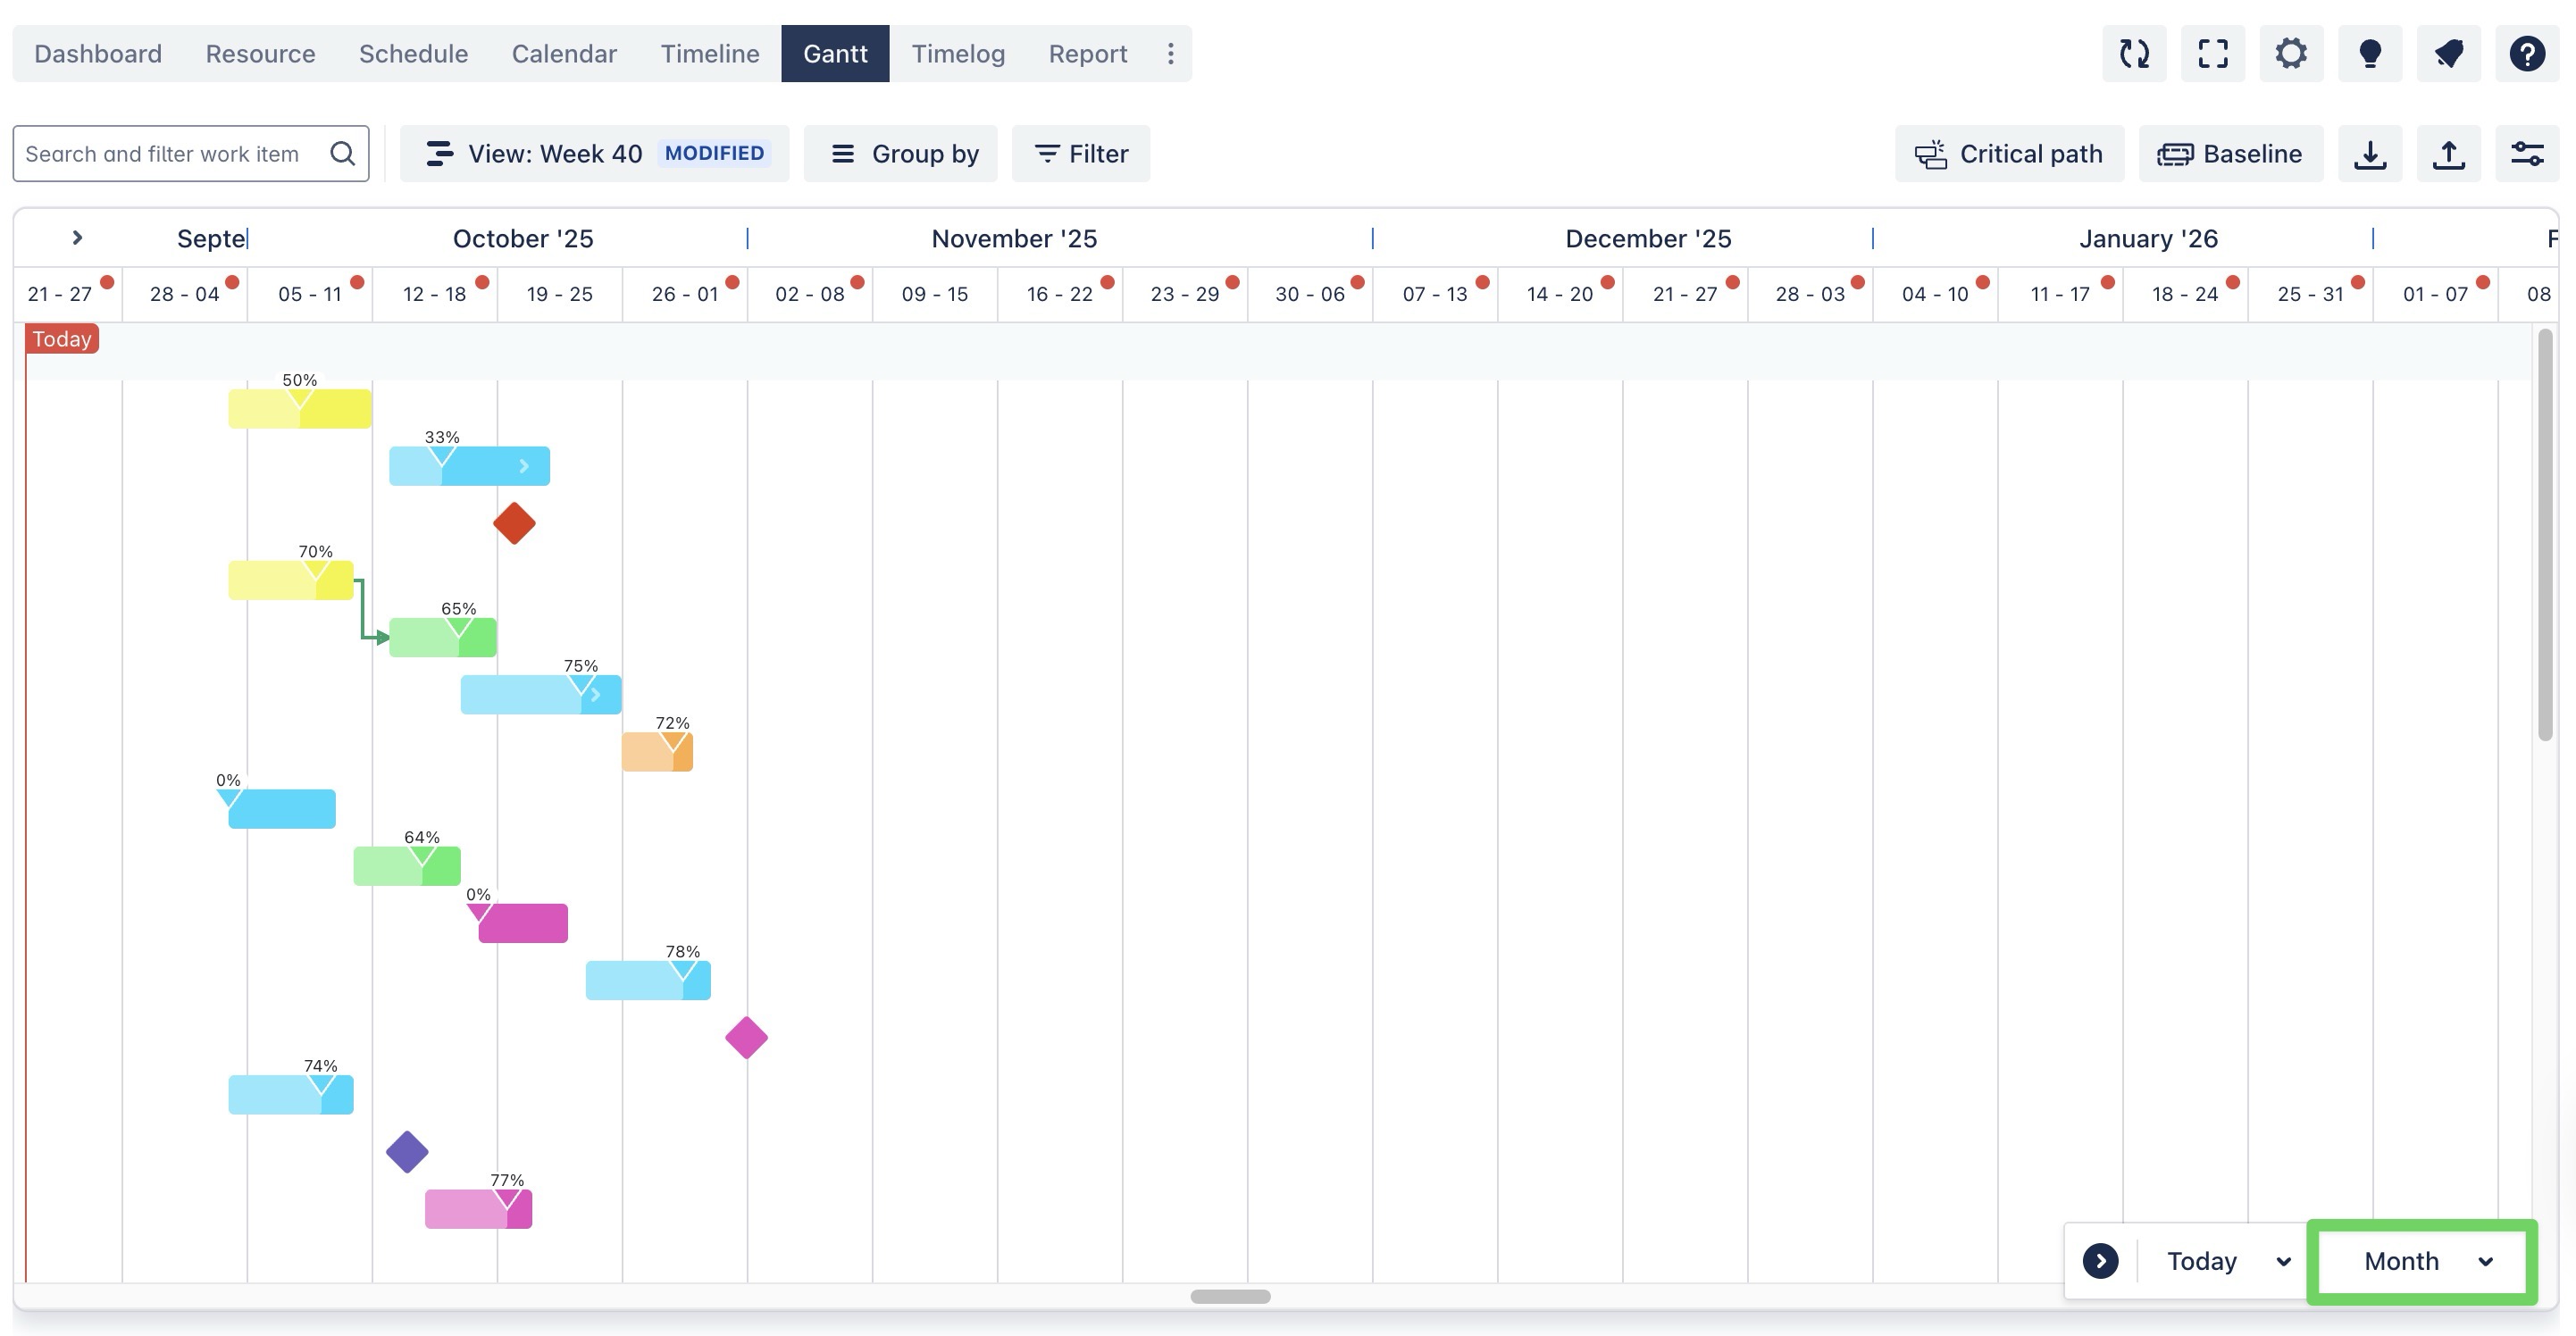Open the announcements megaphone icon
The image size is (2576, 1336).
coord(2448,53)
